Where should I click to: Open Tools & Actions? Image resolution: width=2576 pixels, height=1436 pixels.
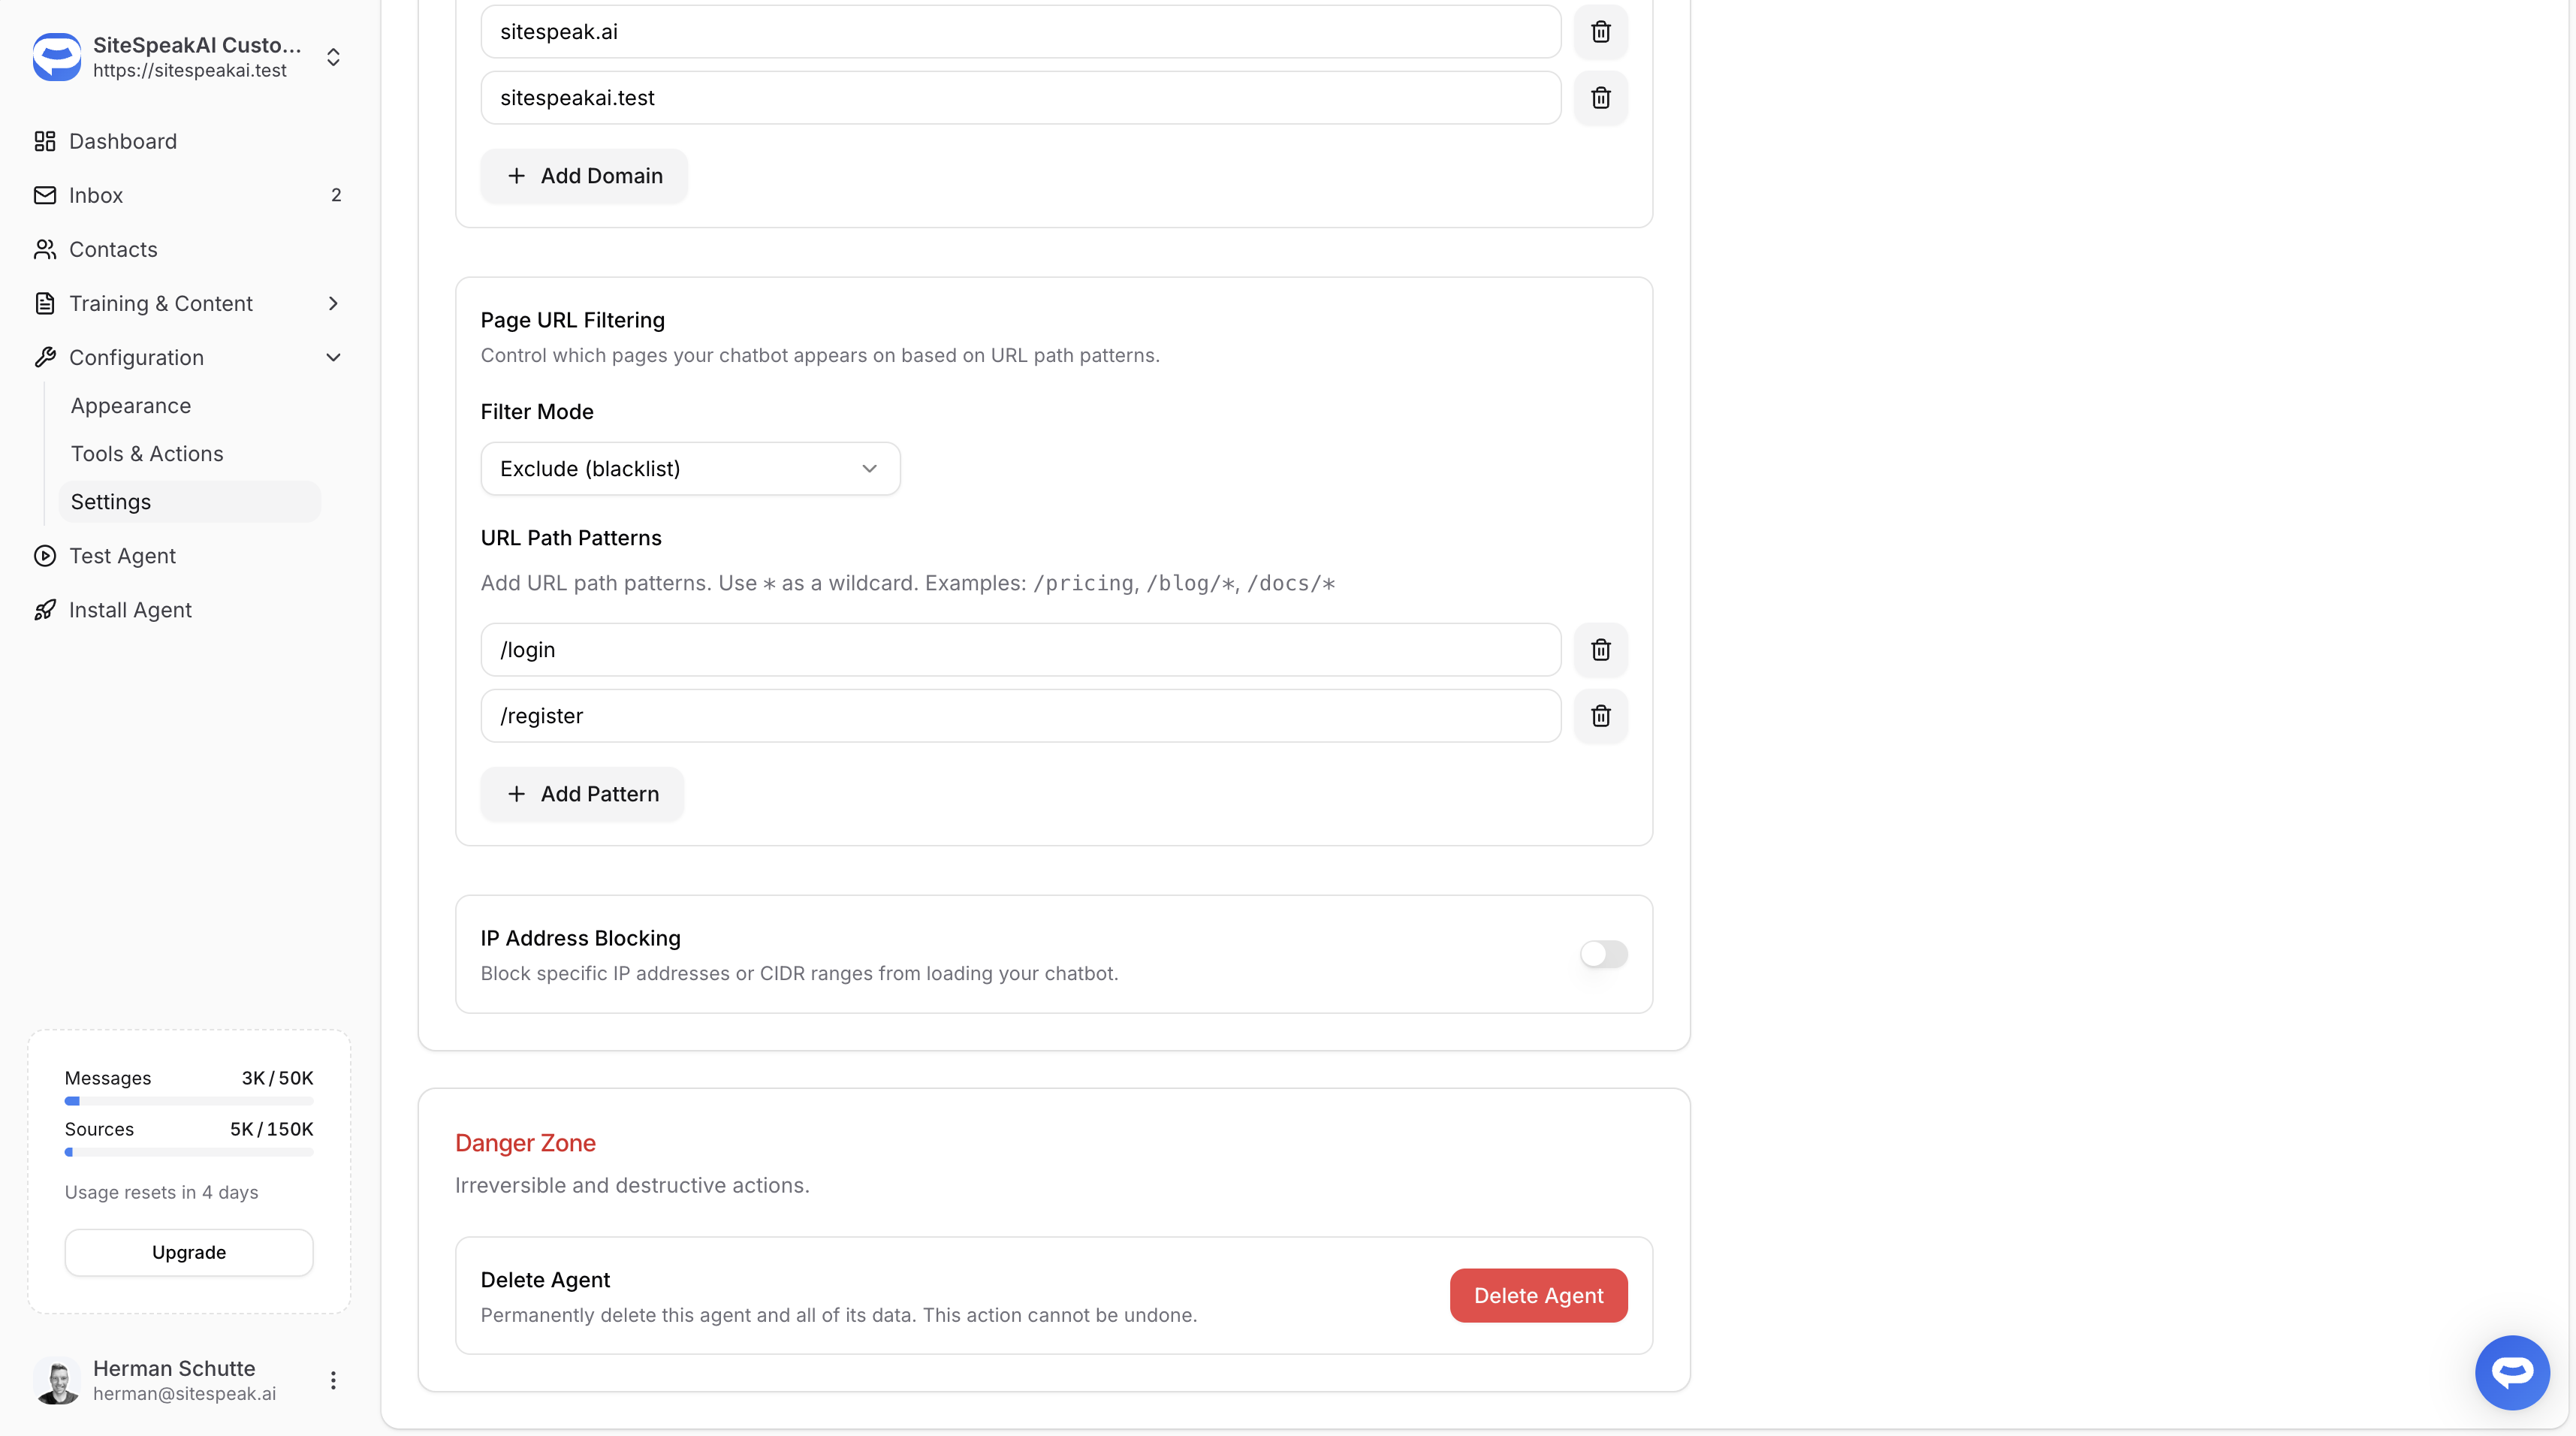tap(189, 453)
